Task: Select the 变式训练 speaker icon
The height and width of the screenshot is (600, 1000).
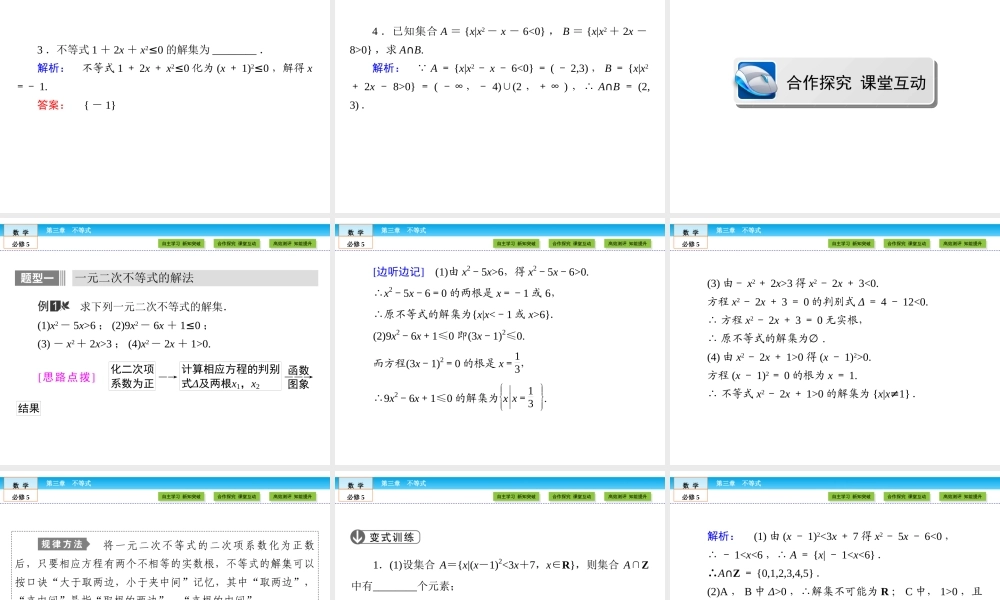Action: (355, 536)
